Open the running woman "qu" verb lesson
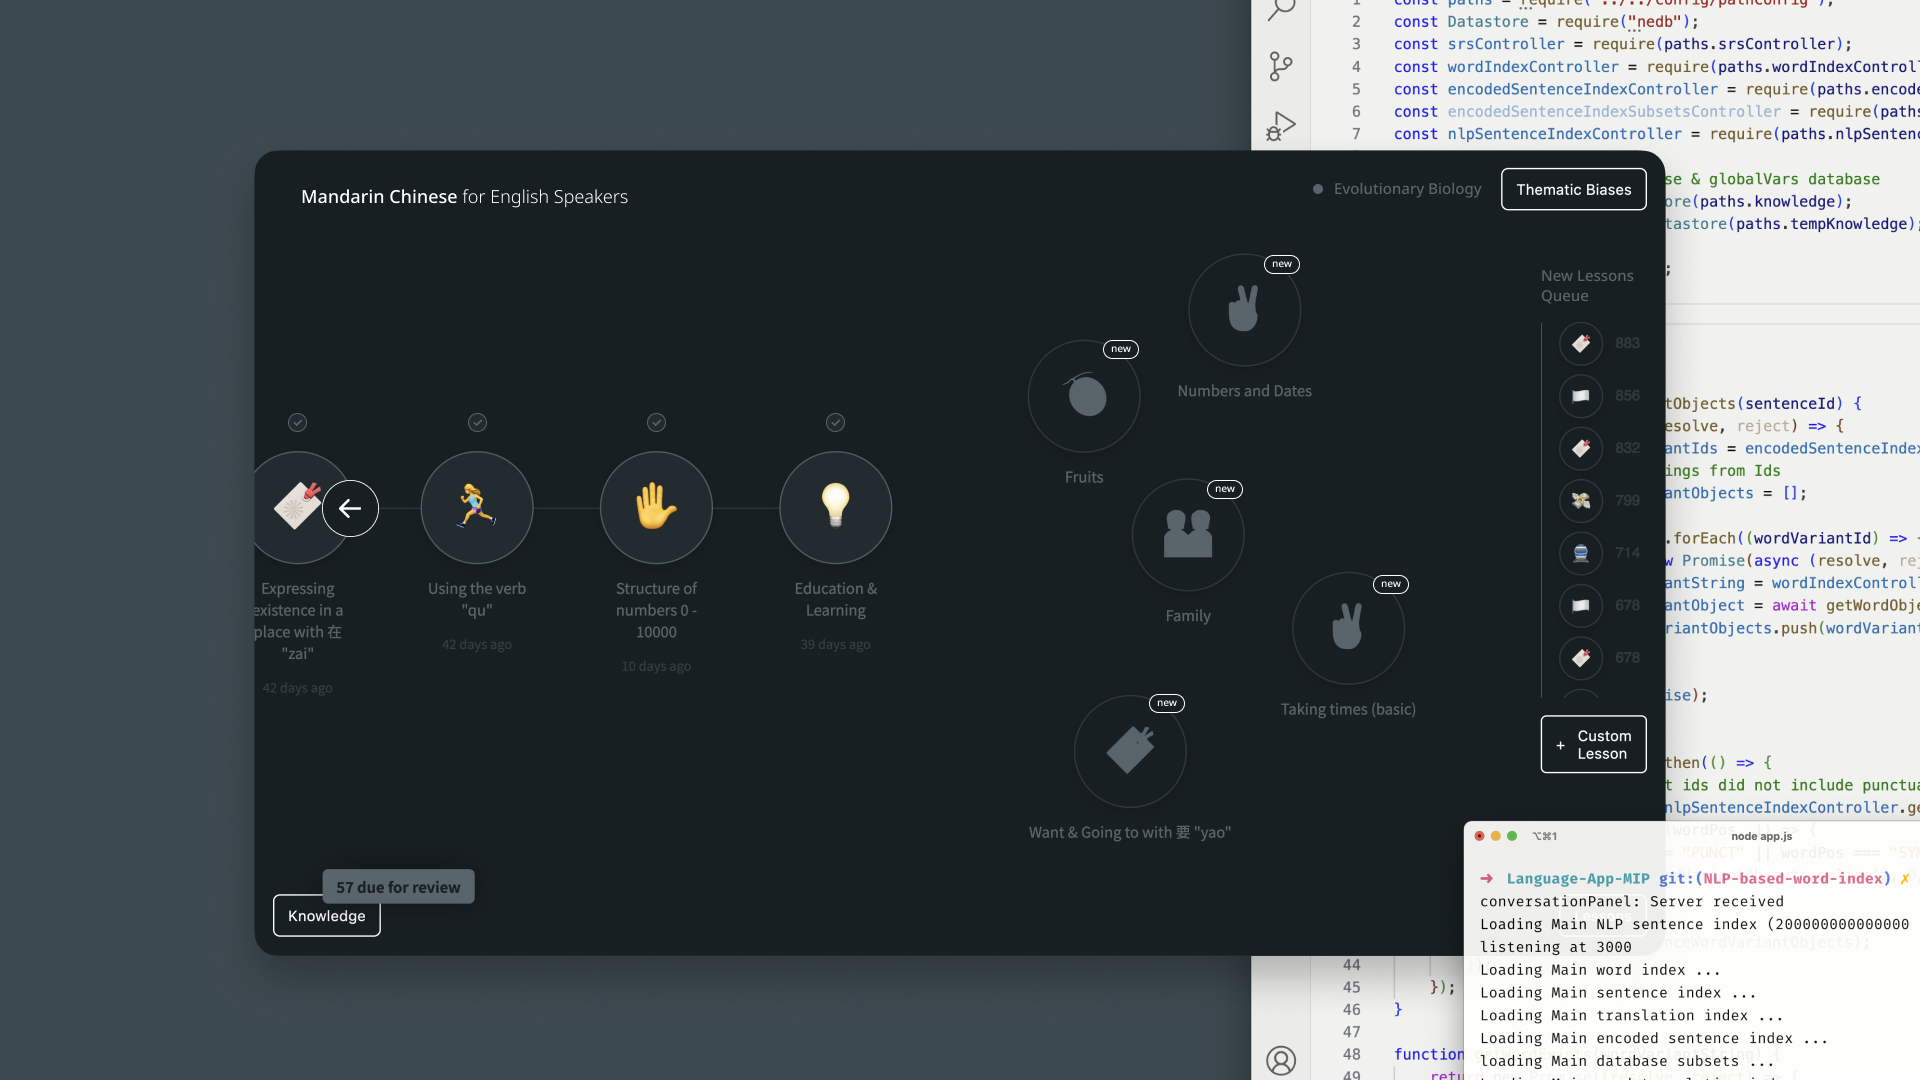Screen dimensions: 1920x1080 point(477,508)
